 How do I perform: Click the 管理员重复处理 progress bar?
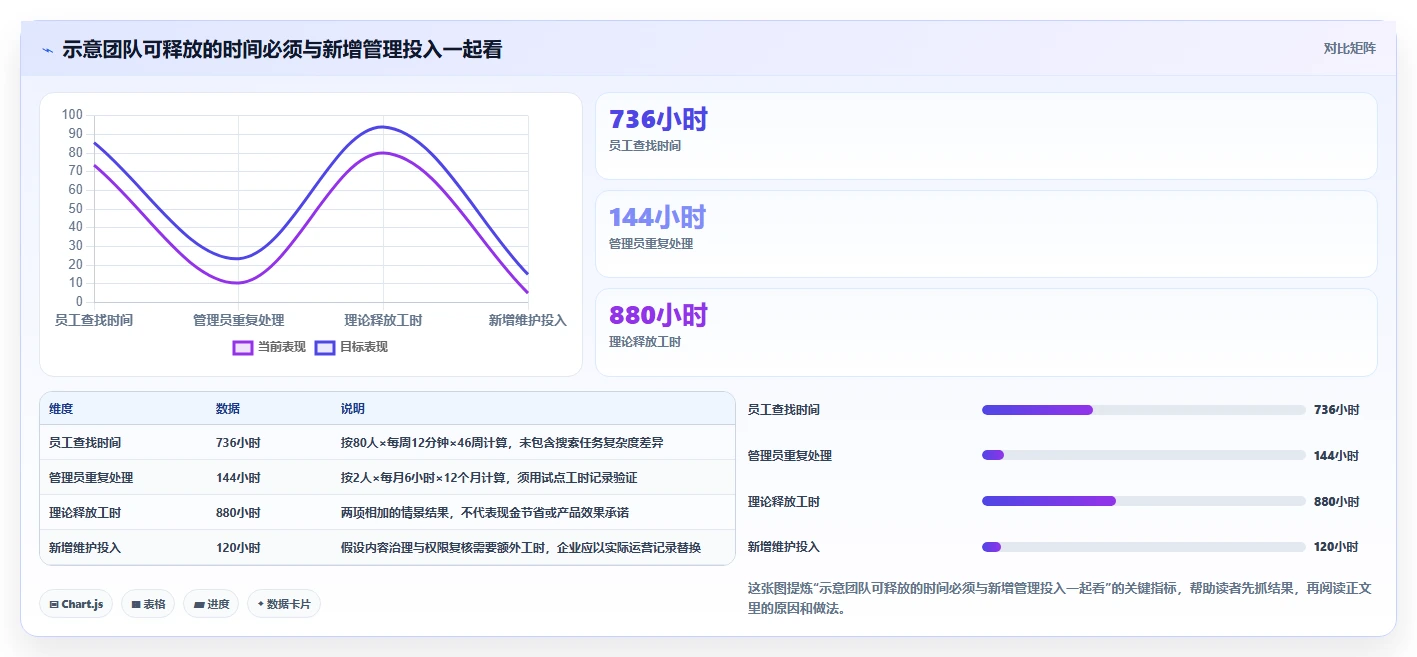pos(1144,455)
